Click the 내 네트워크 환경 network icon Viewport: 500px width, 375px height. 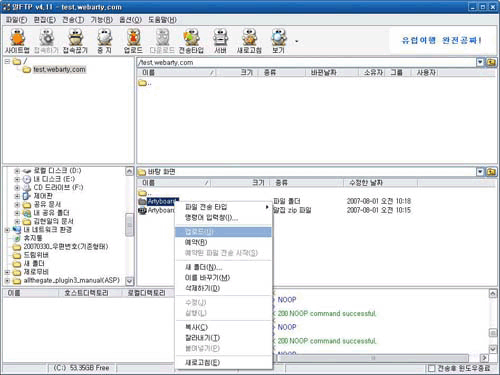coord(17,230)
